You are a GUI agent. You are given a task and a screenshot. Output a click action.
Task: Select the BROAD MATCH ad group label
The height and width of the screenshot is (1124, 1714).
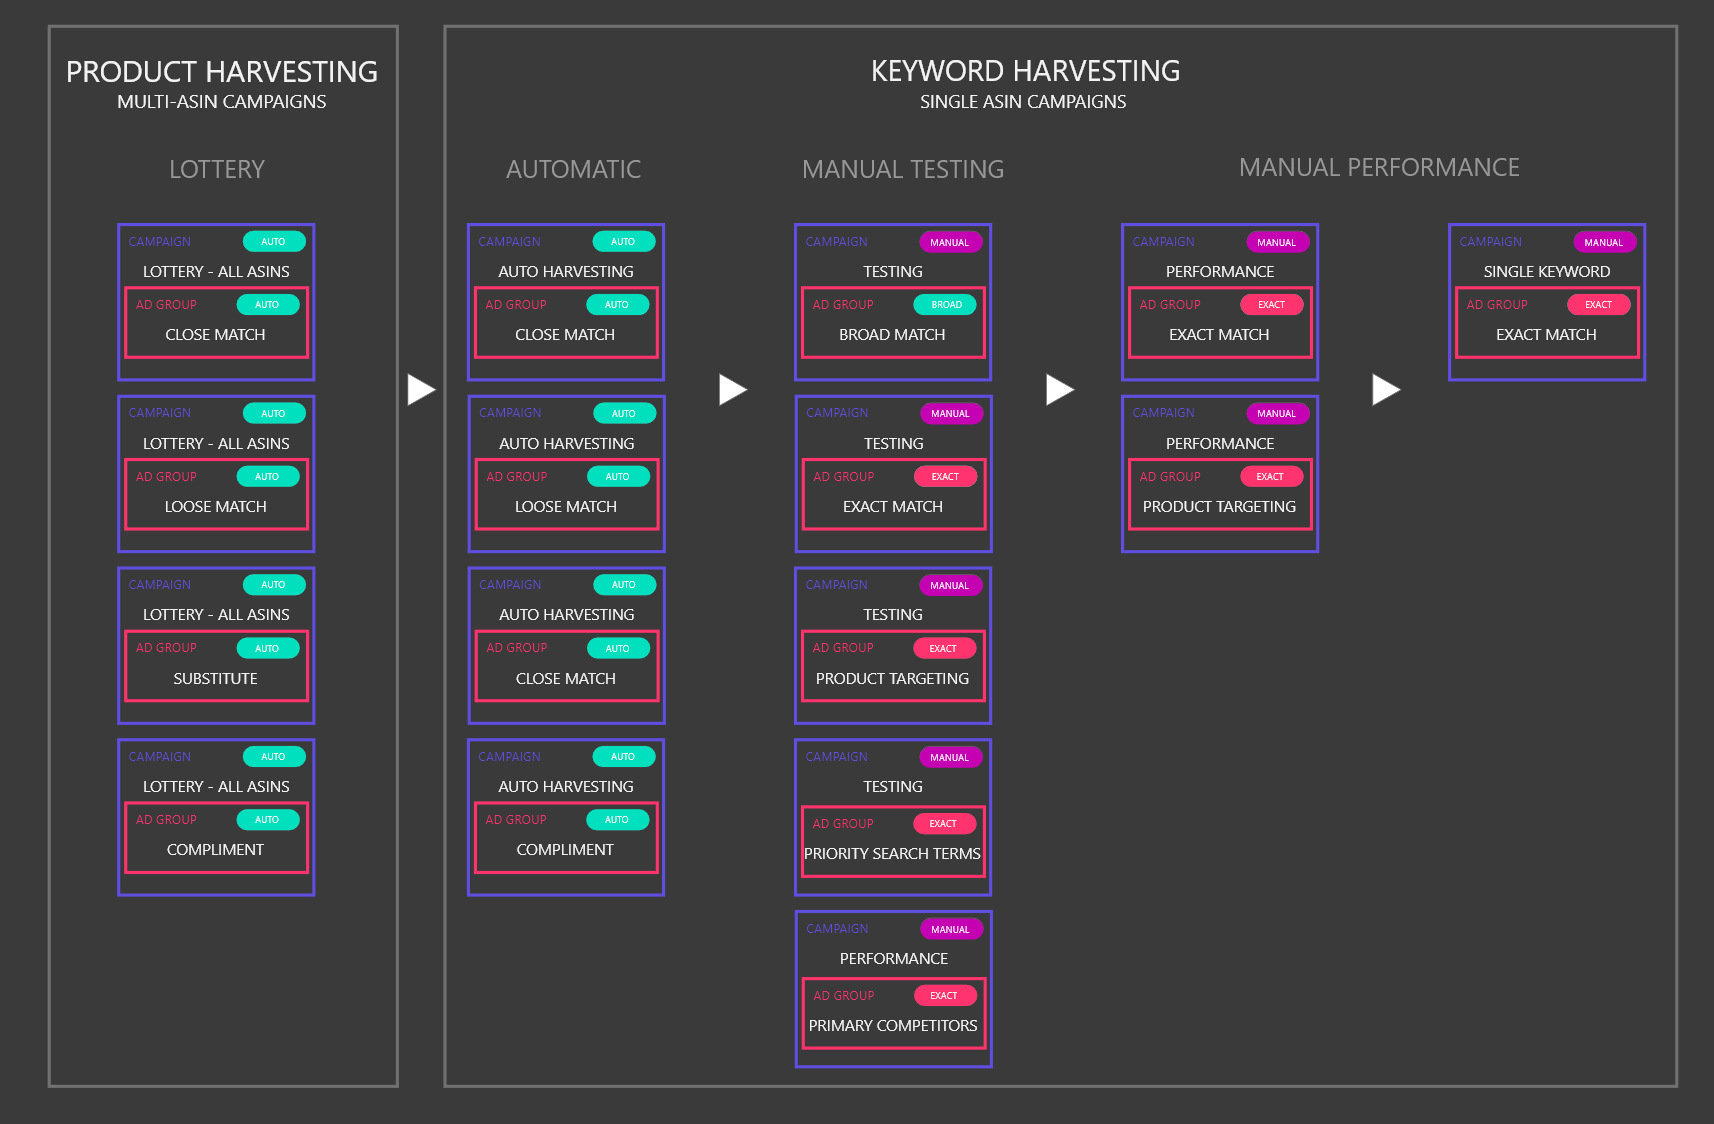coord(892,334)
